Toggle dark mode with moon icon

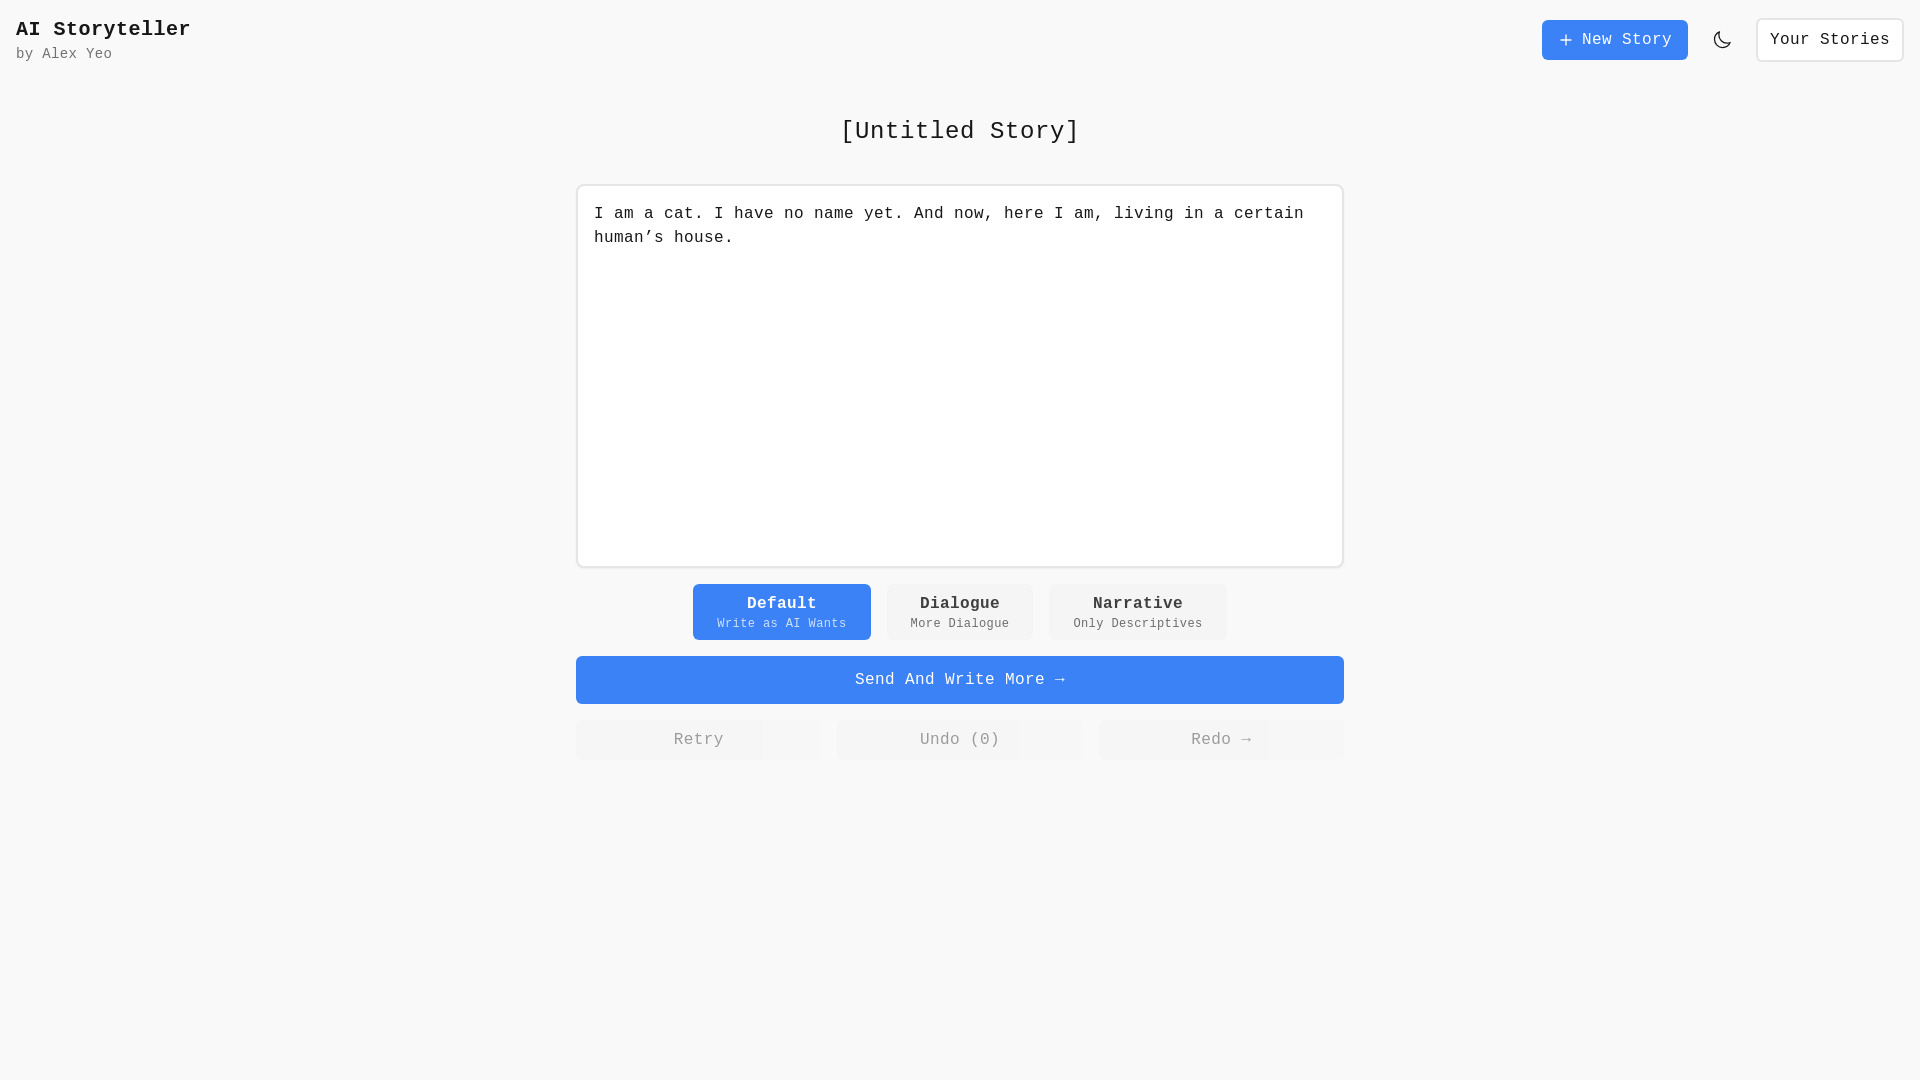coord(1722,40)
